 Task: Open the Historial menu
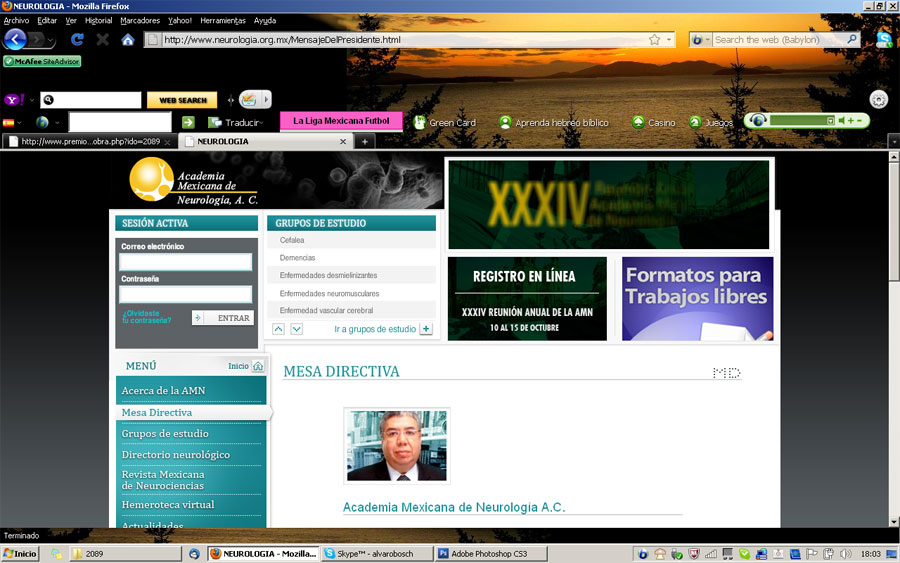(x=98, y=20)
